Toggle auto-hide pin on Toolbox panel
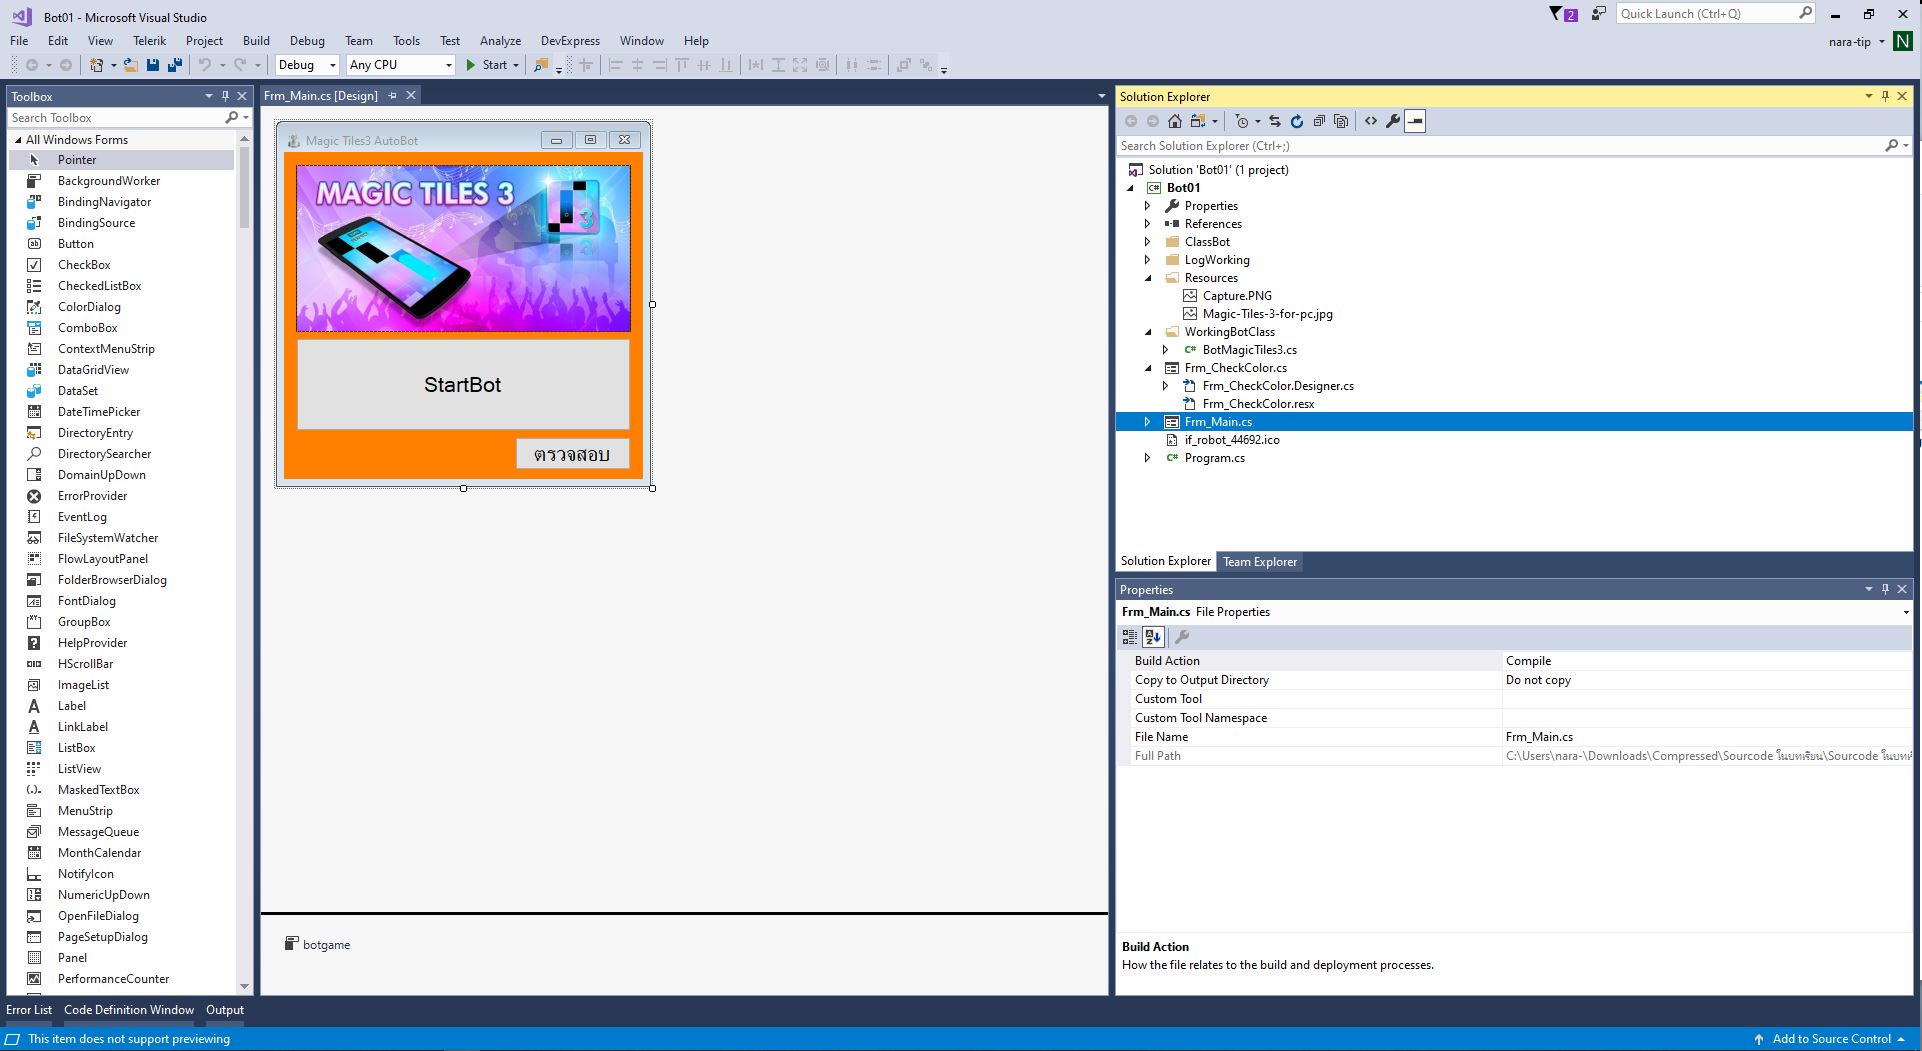1922x1051 pixels. 225,96
